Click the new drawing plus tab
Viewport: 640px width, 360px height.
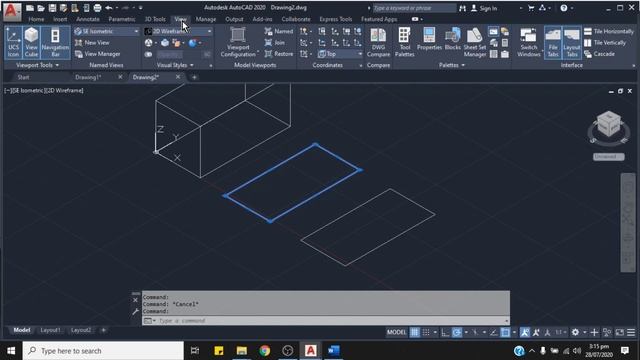pyautogui.click(x=194, y=77)
